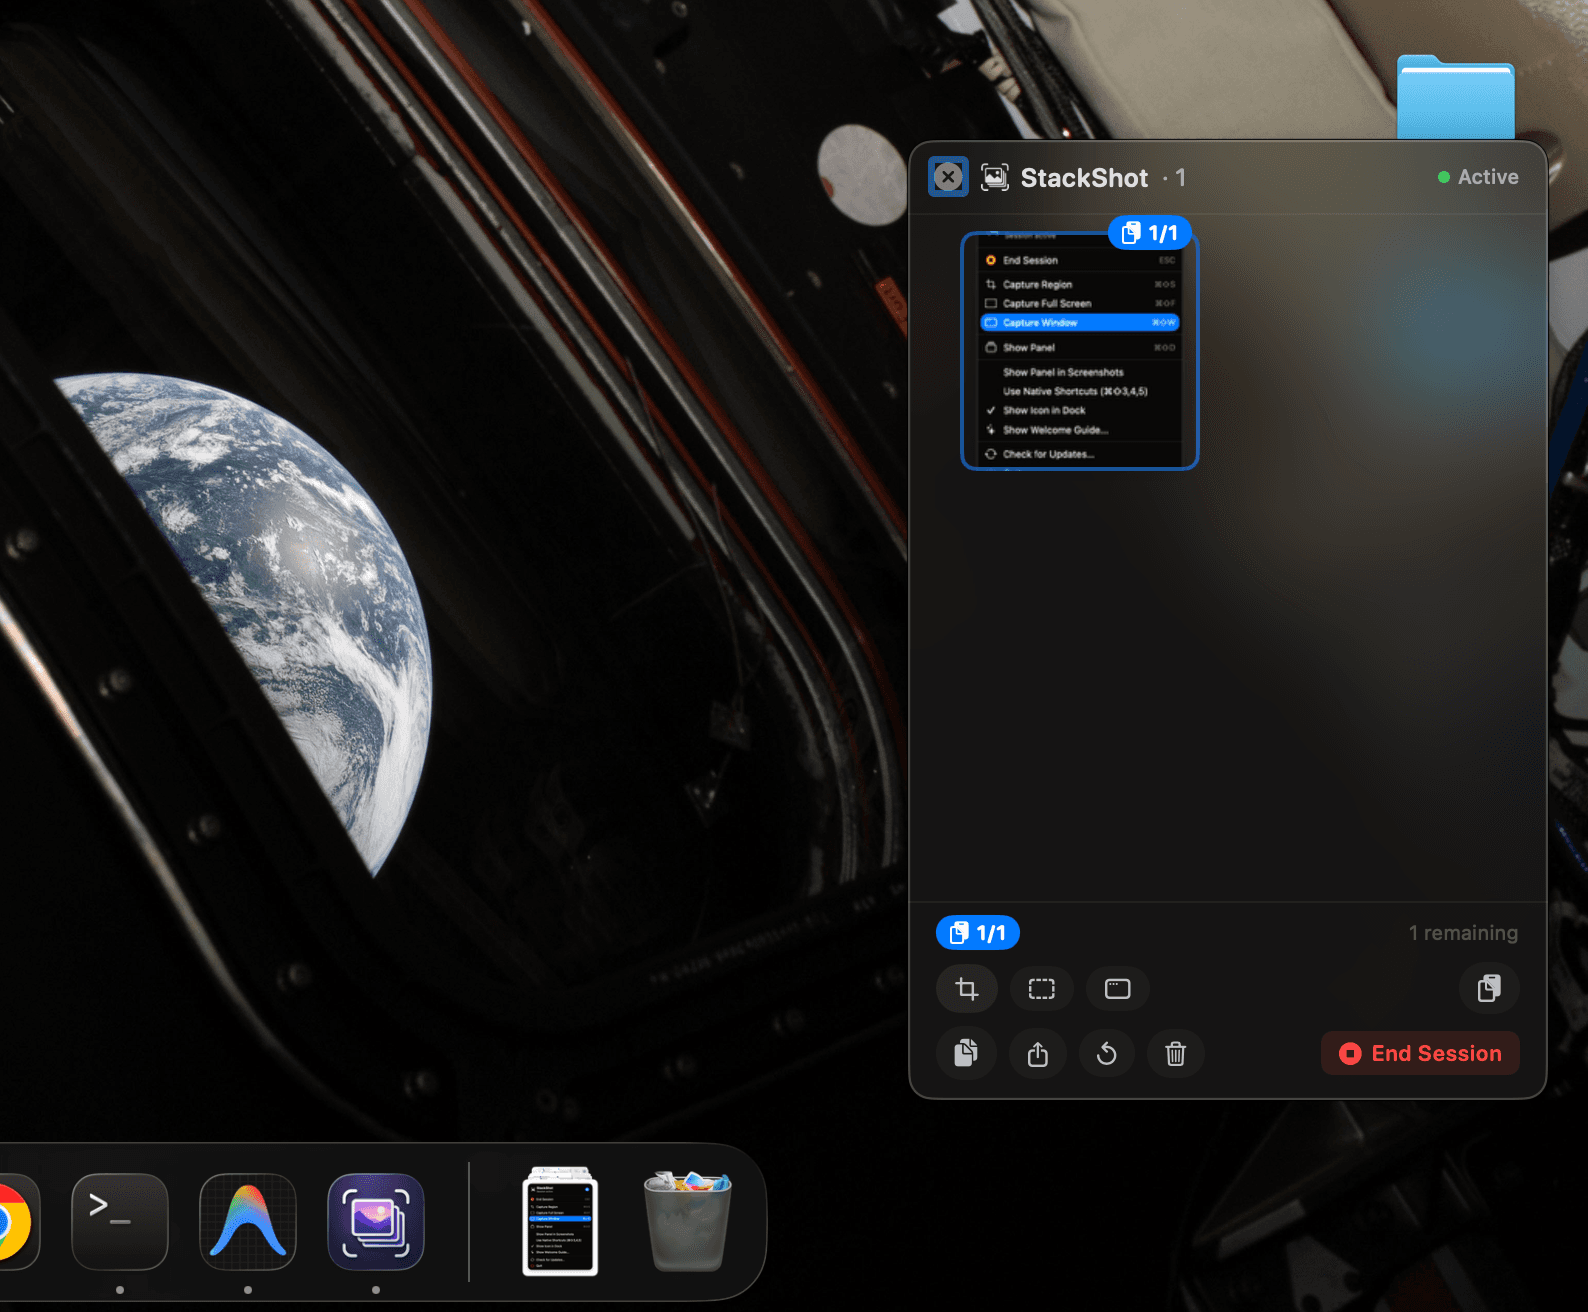Click the StackShot app icon in Dock
This screenshot has width=1588, height=1312.
tap(376, 1222)
